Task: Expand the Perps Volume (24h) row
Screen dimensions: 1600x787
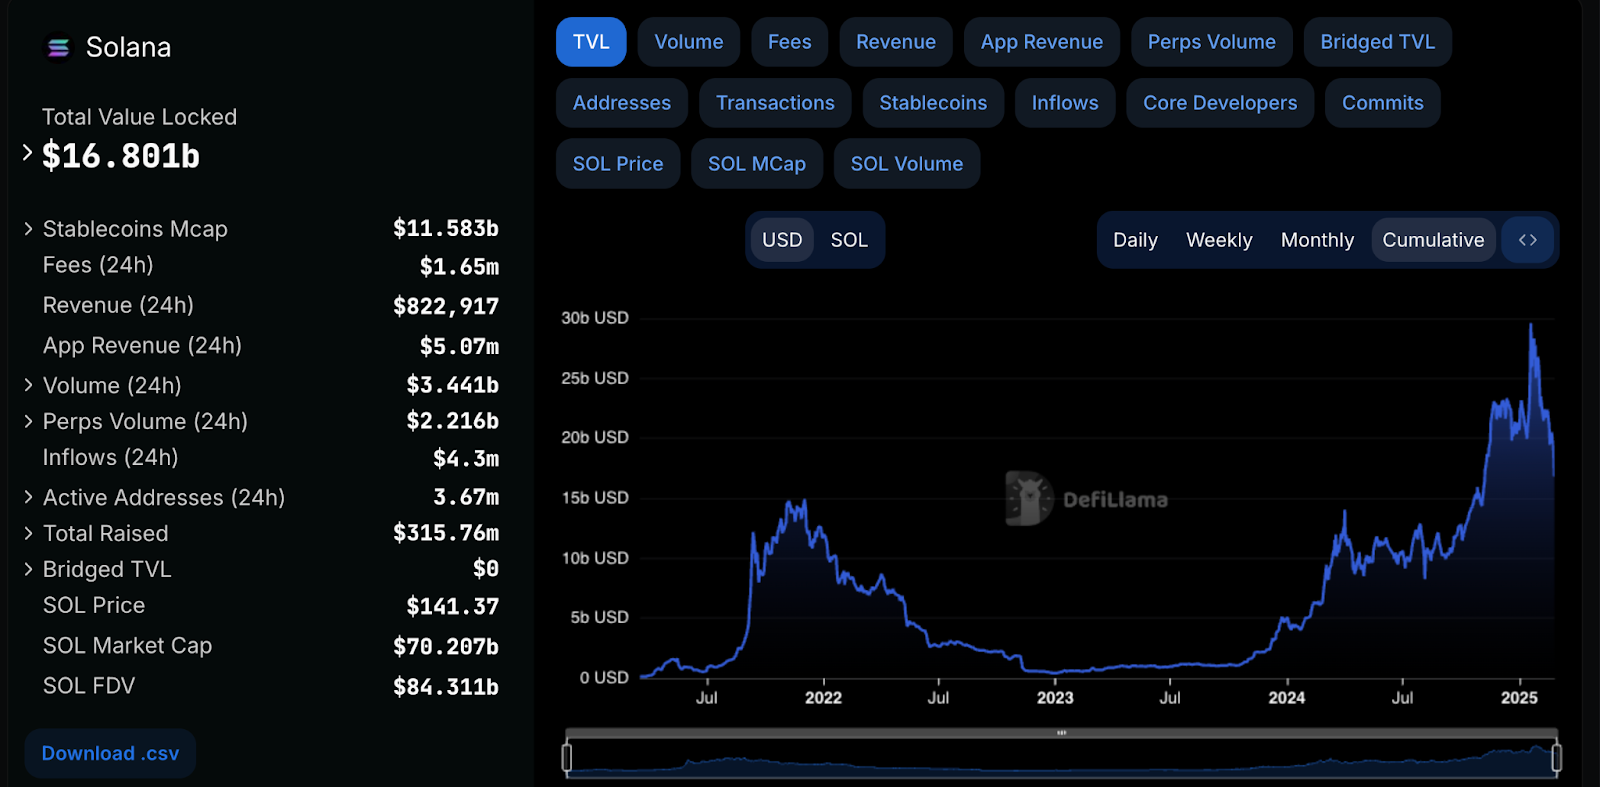Action: [28, 421]
